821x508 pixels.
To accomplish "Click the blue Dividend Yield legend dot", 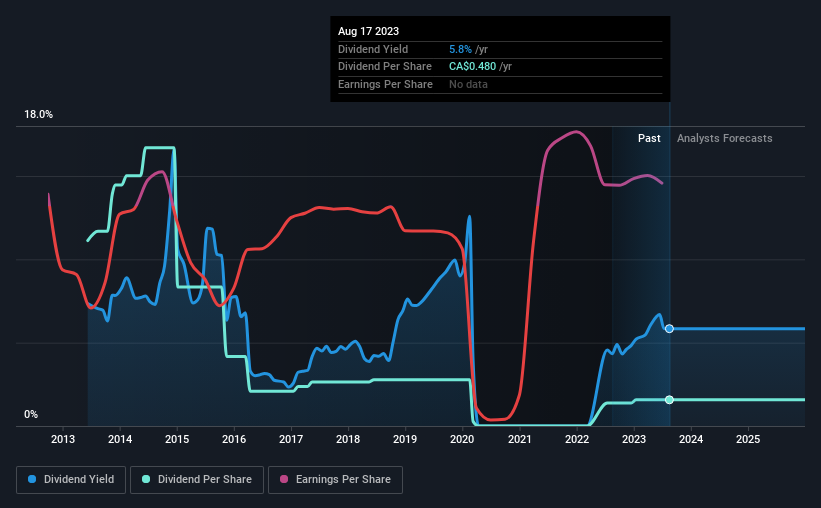I will click(32, 479).
